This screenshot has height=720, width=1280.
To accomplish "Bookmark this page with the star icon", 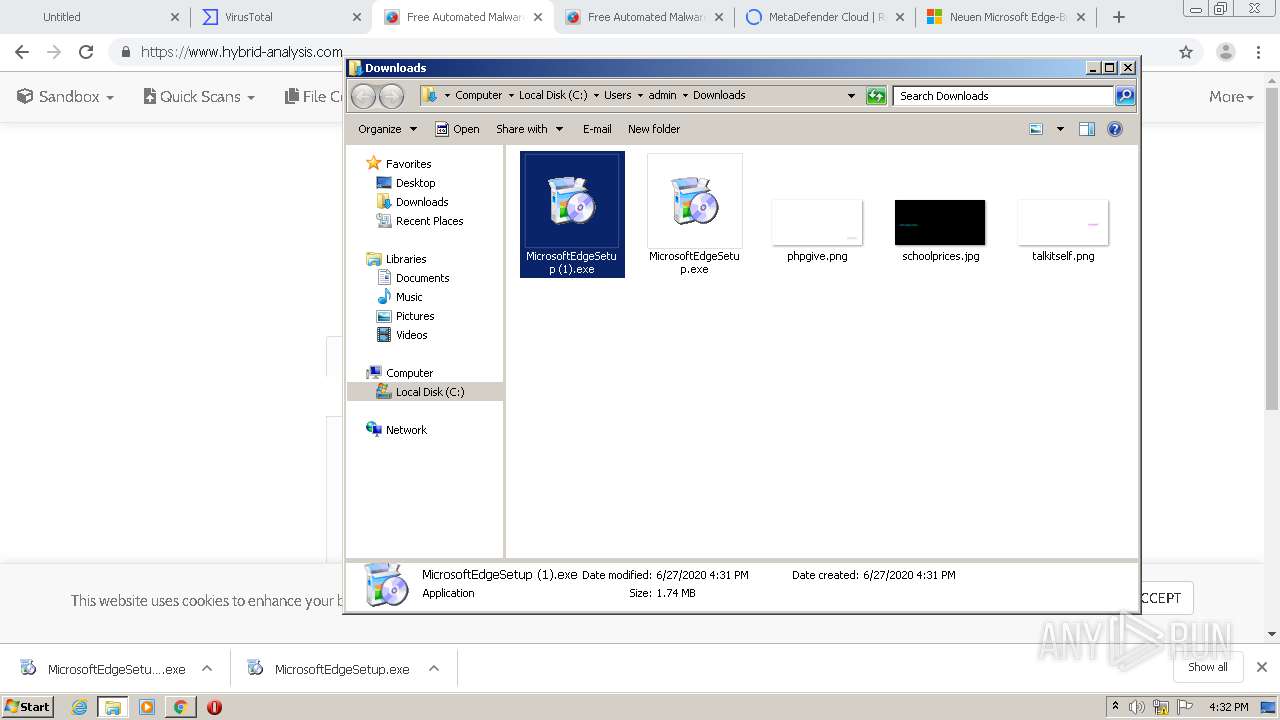I will pos(1186,52).
